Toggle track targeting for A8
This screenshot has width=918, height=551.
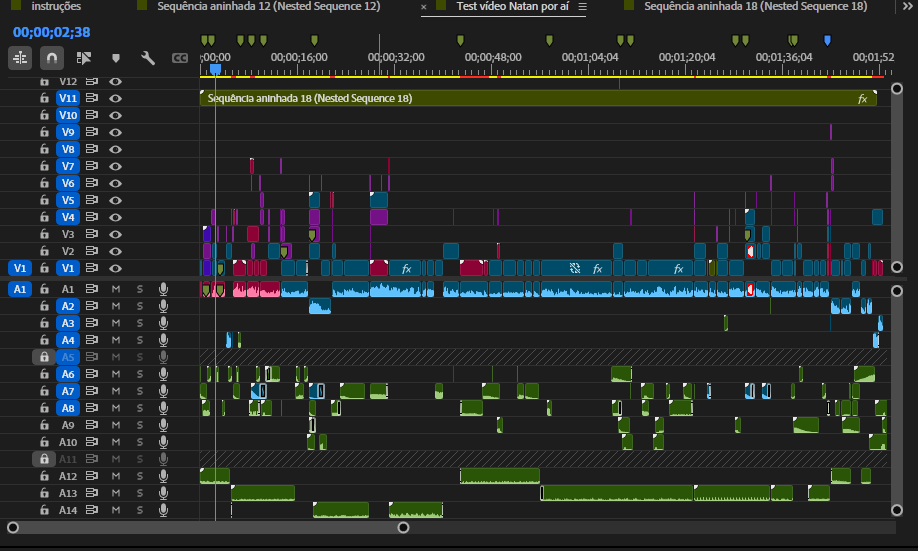tap(68, 408)
